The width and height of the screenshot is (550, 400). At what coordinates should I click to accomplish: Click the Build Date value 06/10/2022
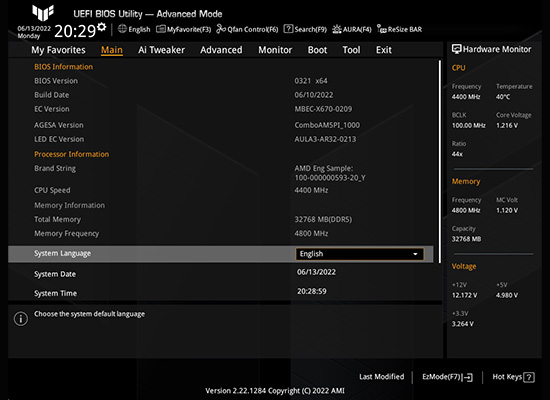coord(314,95)
